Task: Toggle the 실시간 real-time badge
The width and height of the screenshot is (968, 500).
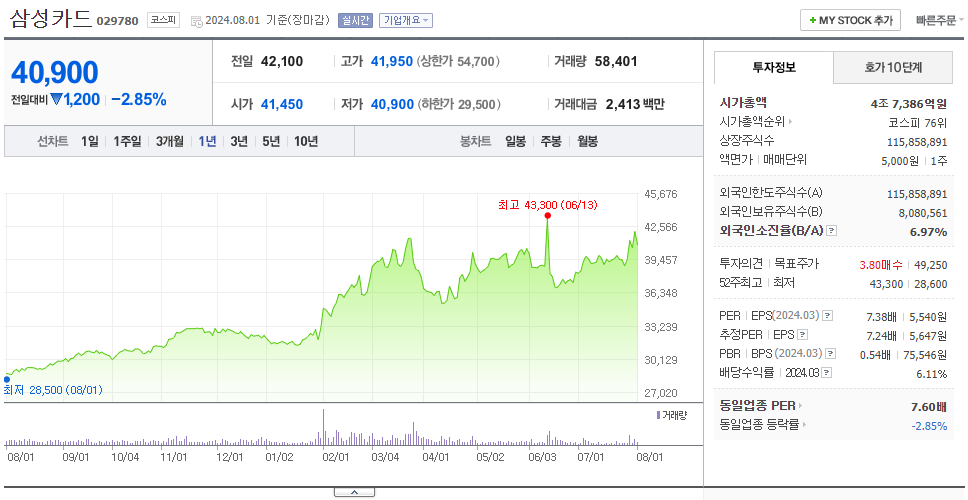Action: 355,20
